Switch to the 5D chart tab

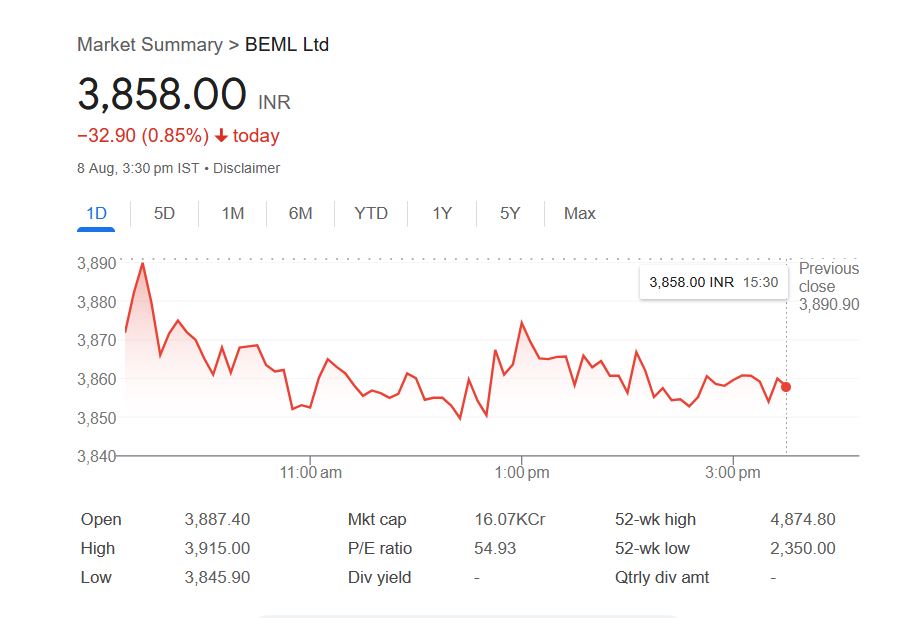point(164,213)
